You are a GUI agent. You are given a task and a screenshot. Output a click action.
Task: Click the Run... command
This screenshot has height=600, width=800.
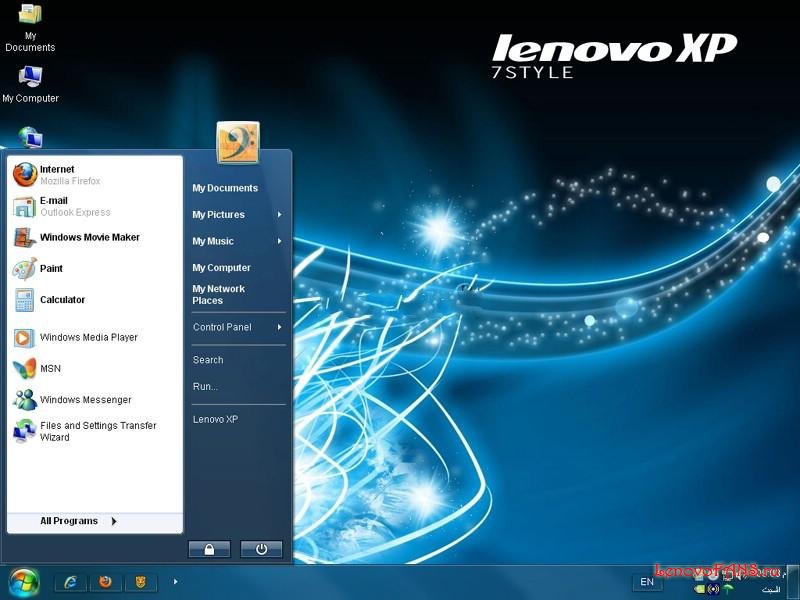tap(205, 386)
